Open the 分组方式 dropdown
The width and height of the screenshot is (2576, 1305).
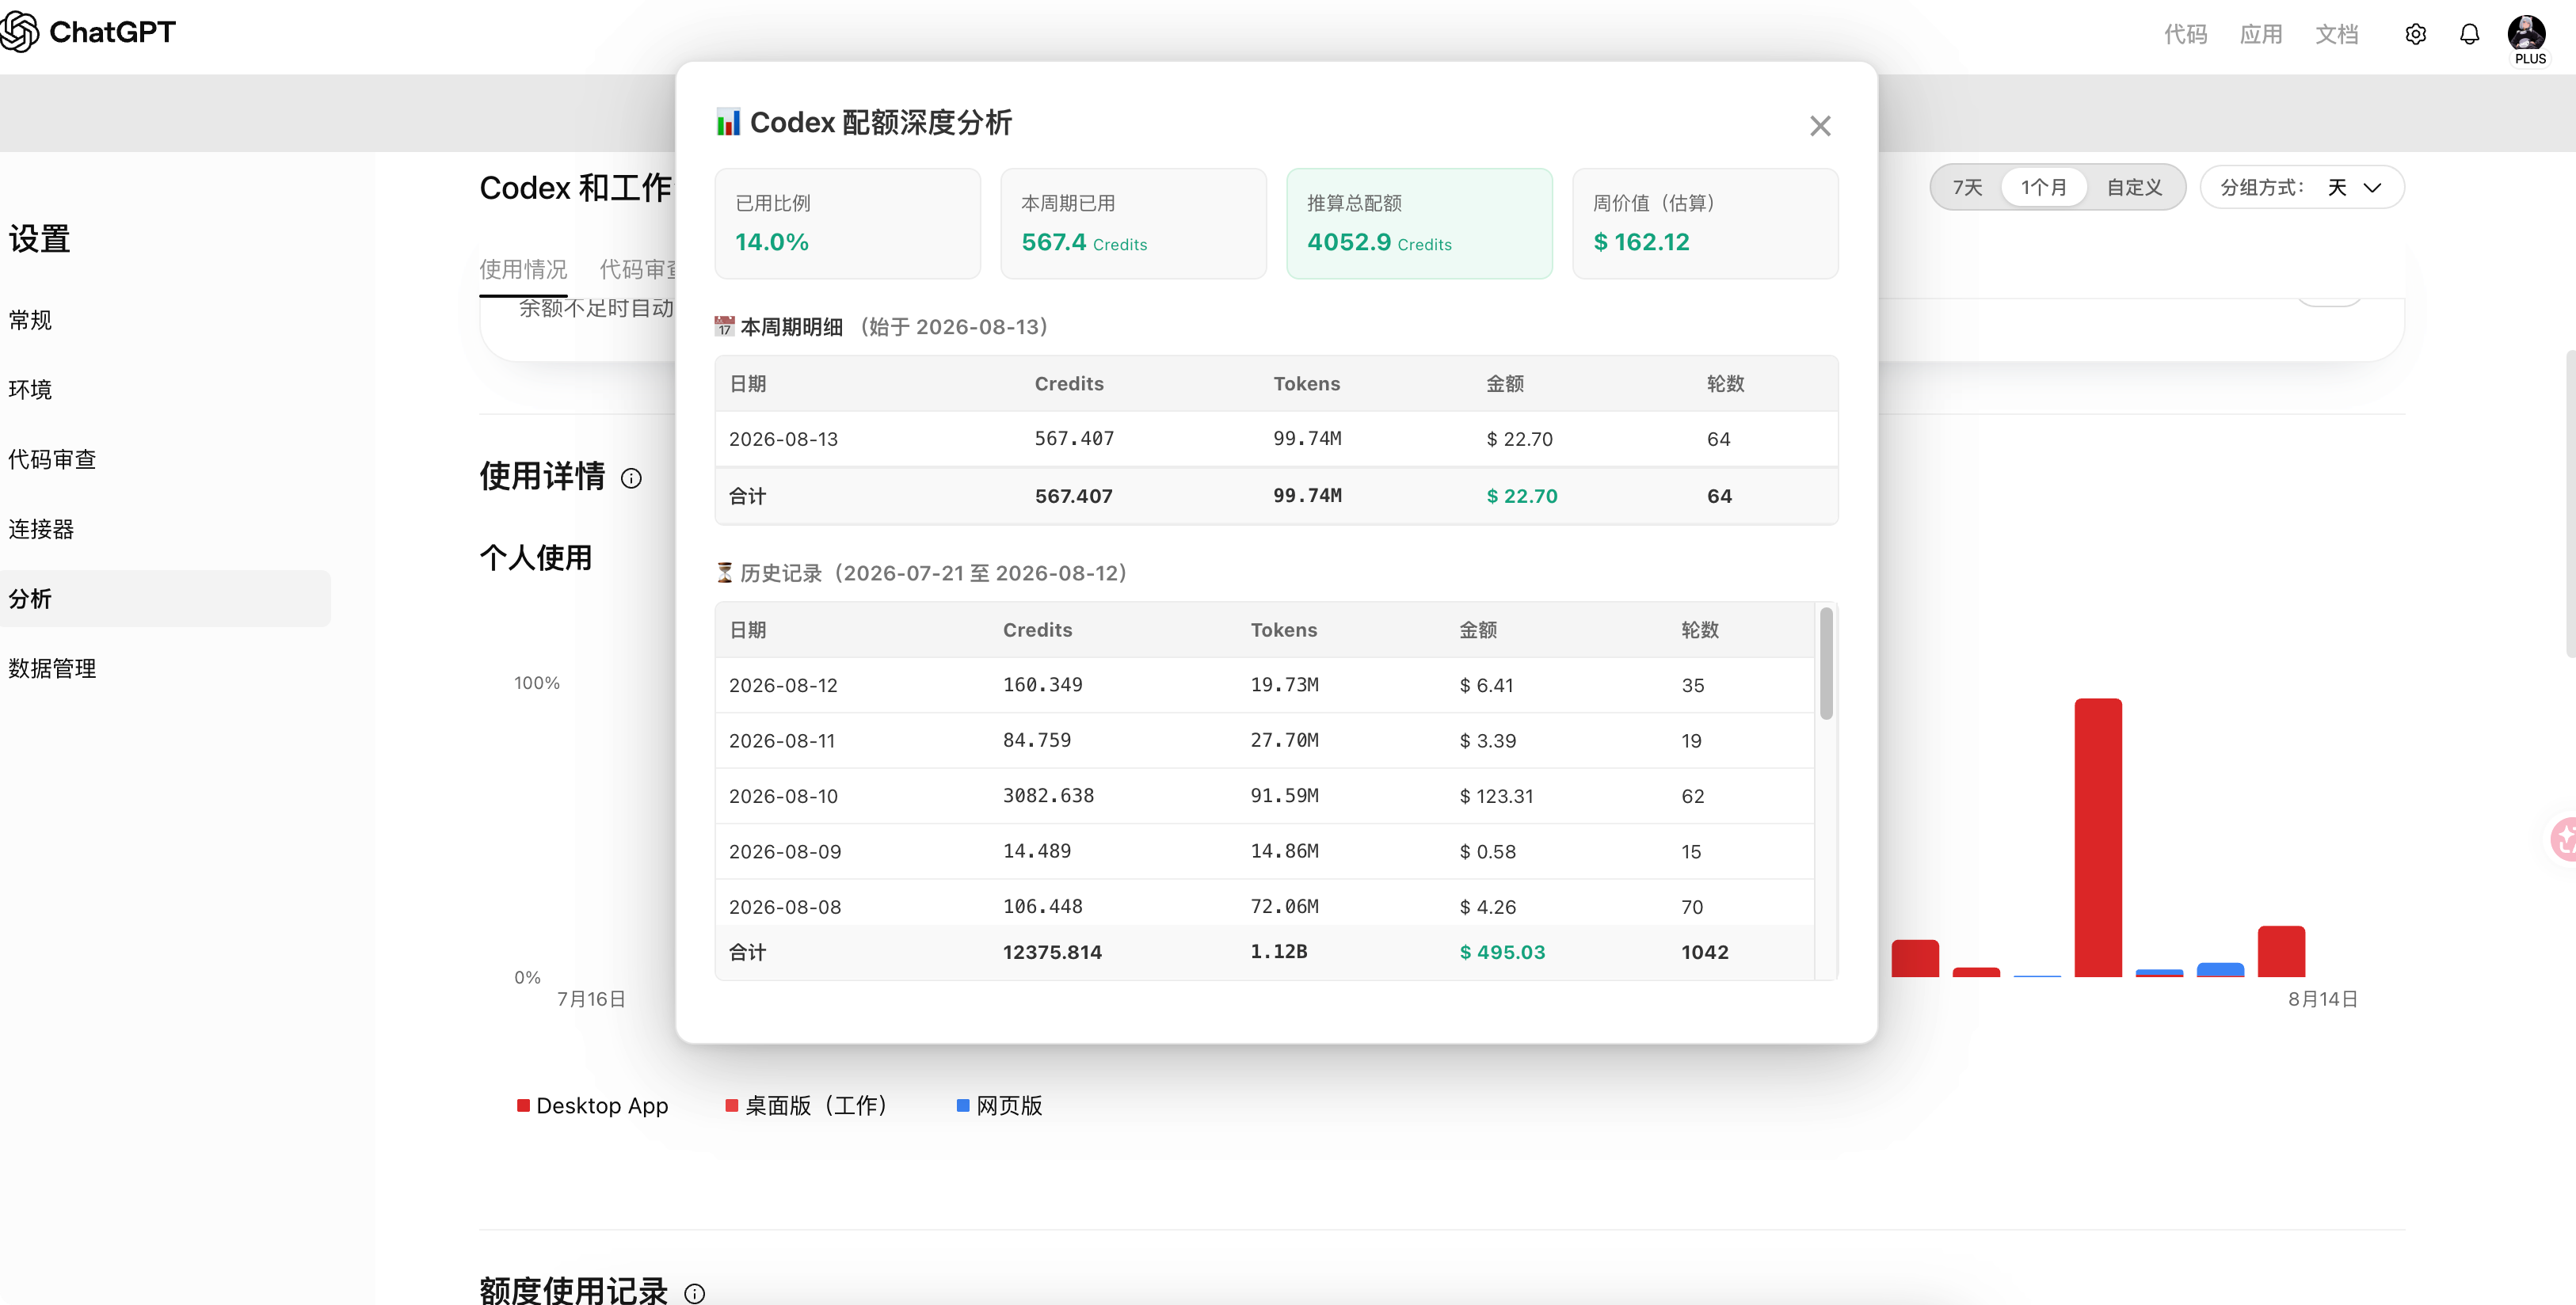pyautogui.click(x=2302, y=187)
